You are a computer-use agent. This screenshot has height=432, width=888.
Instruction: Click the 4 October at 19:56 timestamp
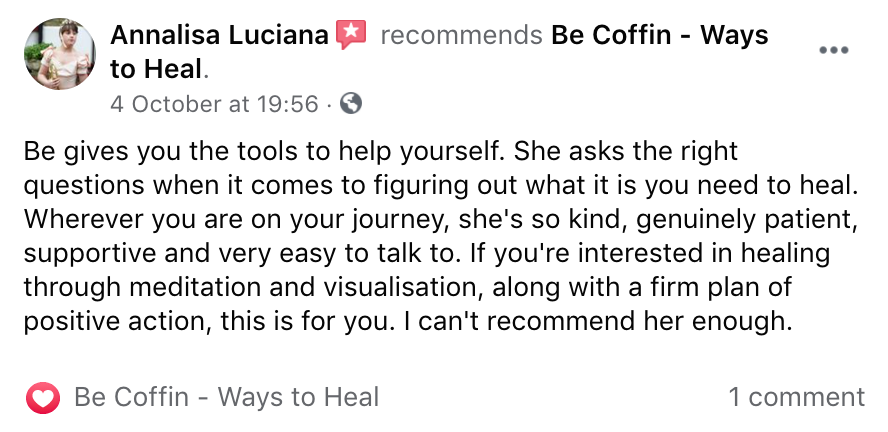pyautogui.click(x=214, y=103)
